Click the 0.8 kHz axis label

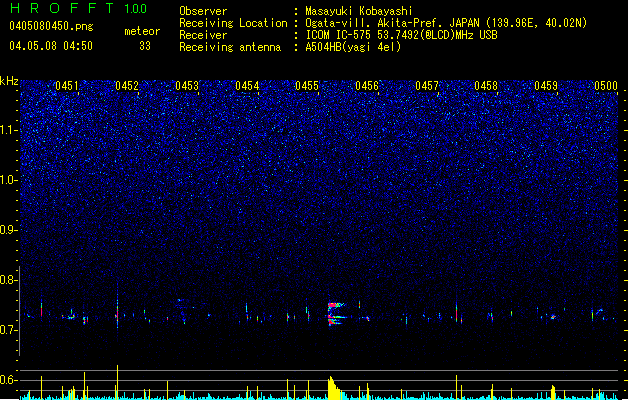(x=9, y=280)
